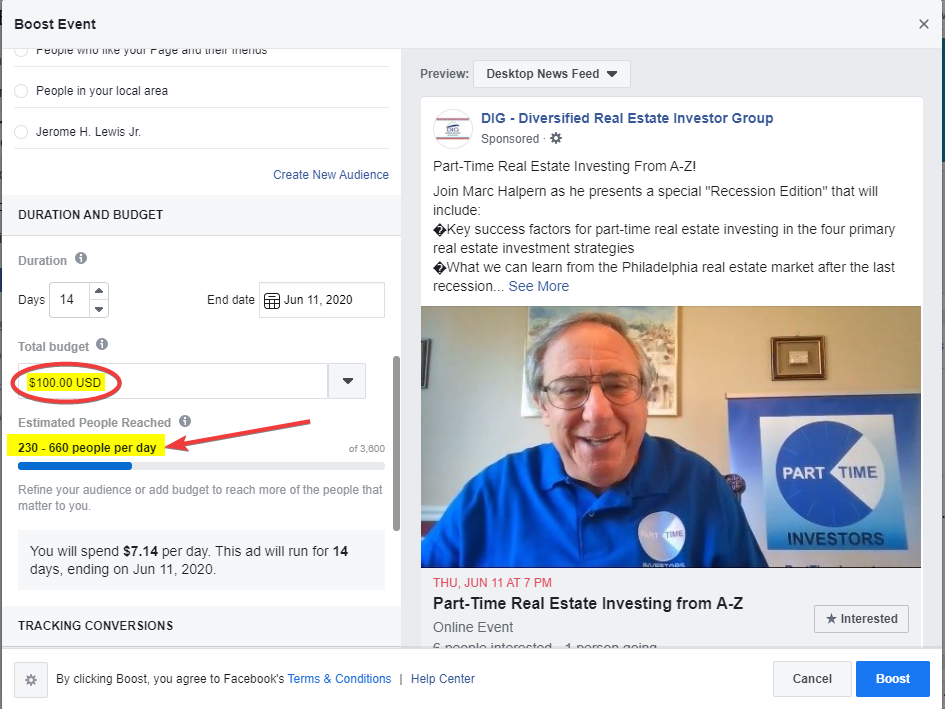The width and height of the screenshot is (945, 709).
Task: Click the THU, JUN 11 AT 7 PM date
Action: click(x=492, y=583)
